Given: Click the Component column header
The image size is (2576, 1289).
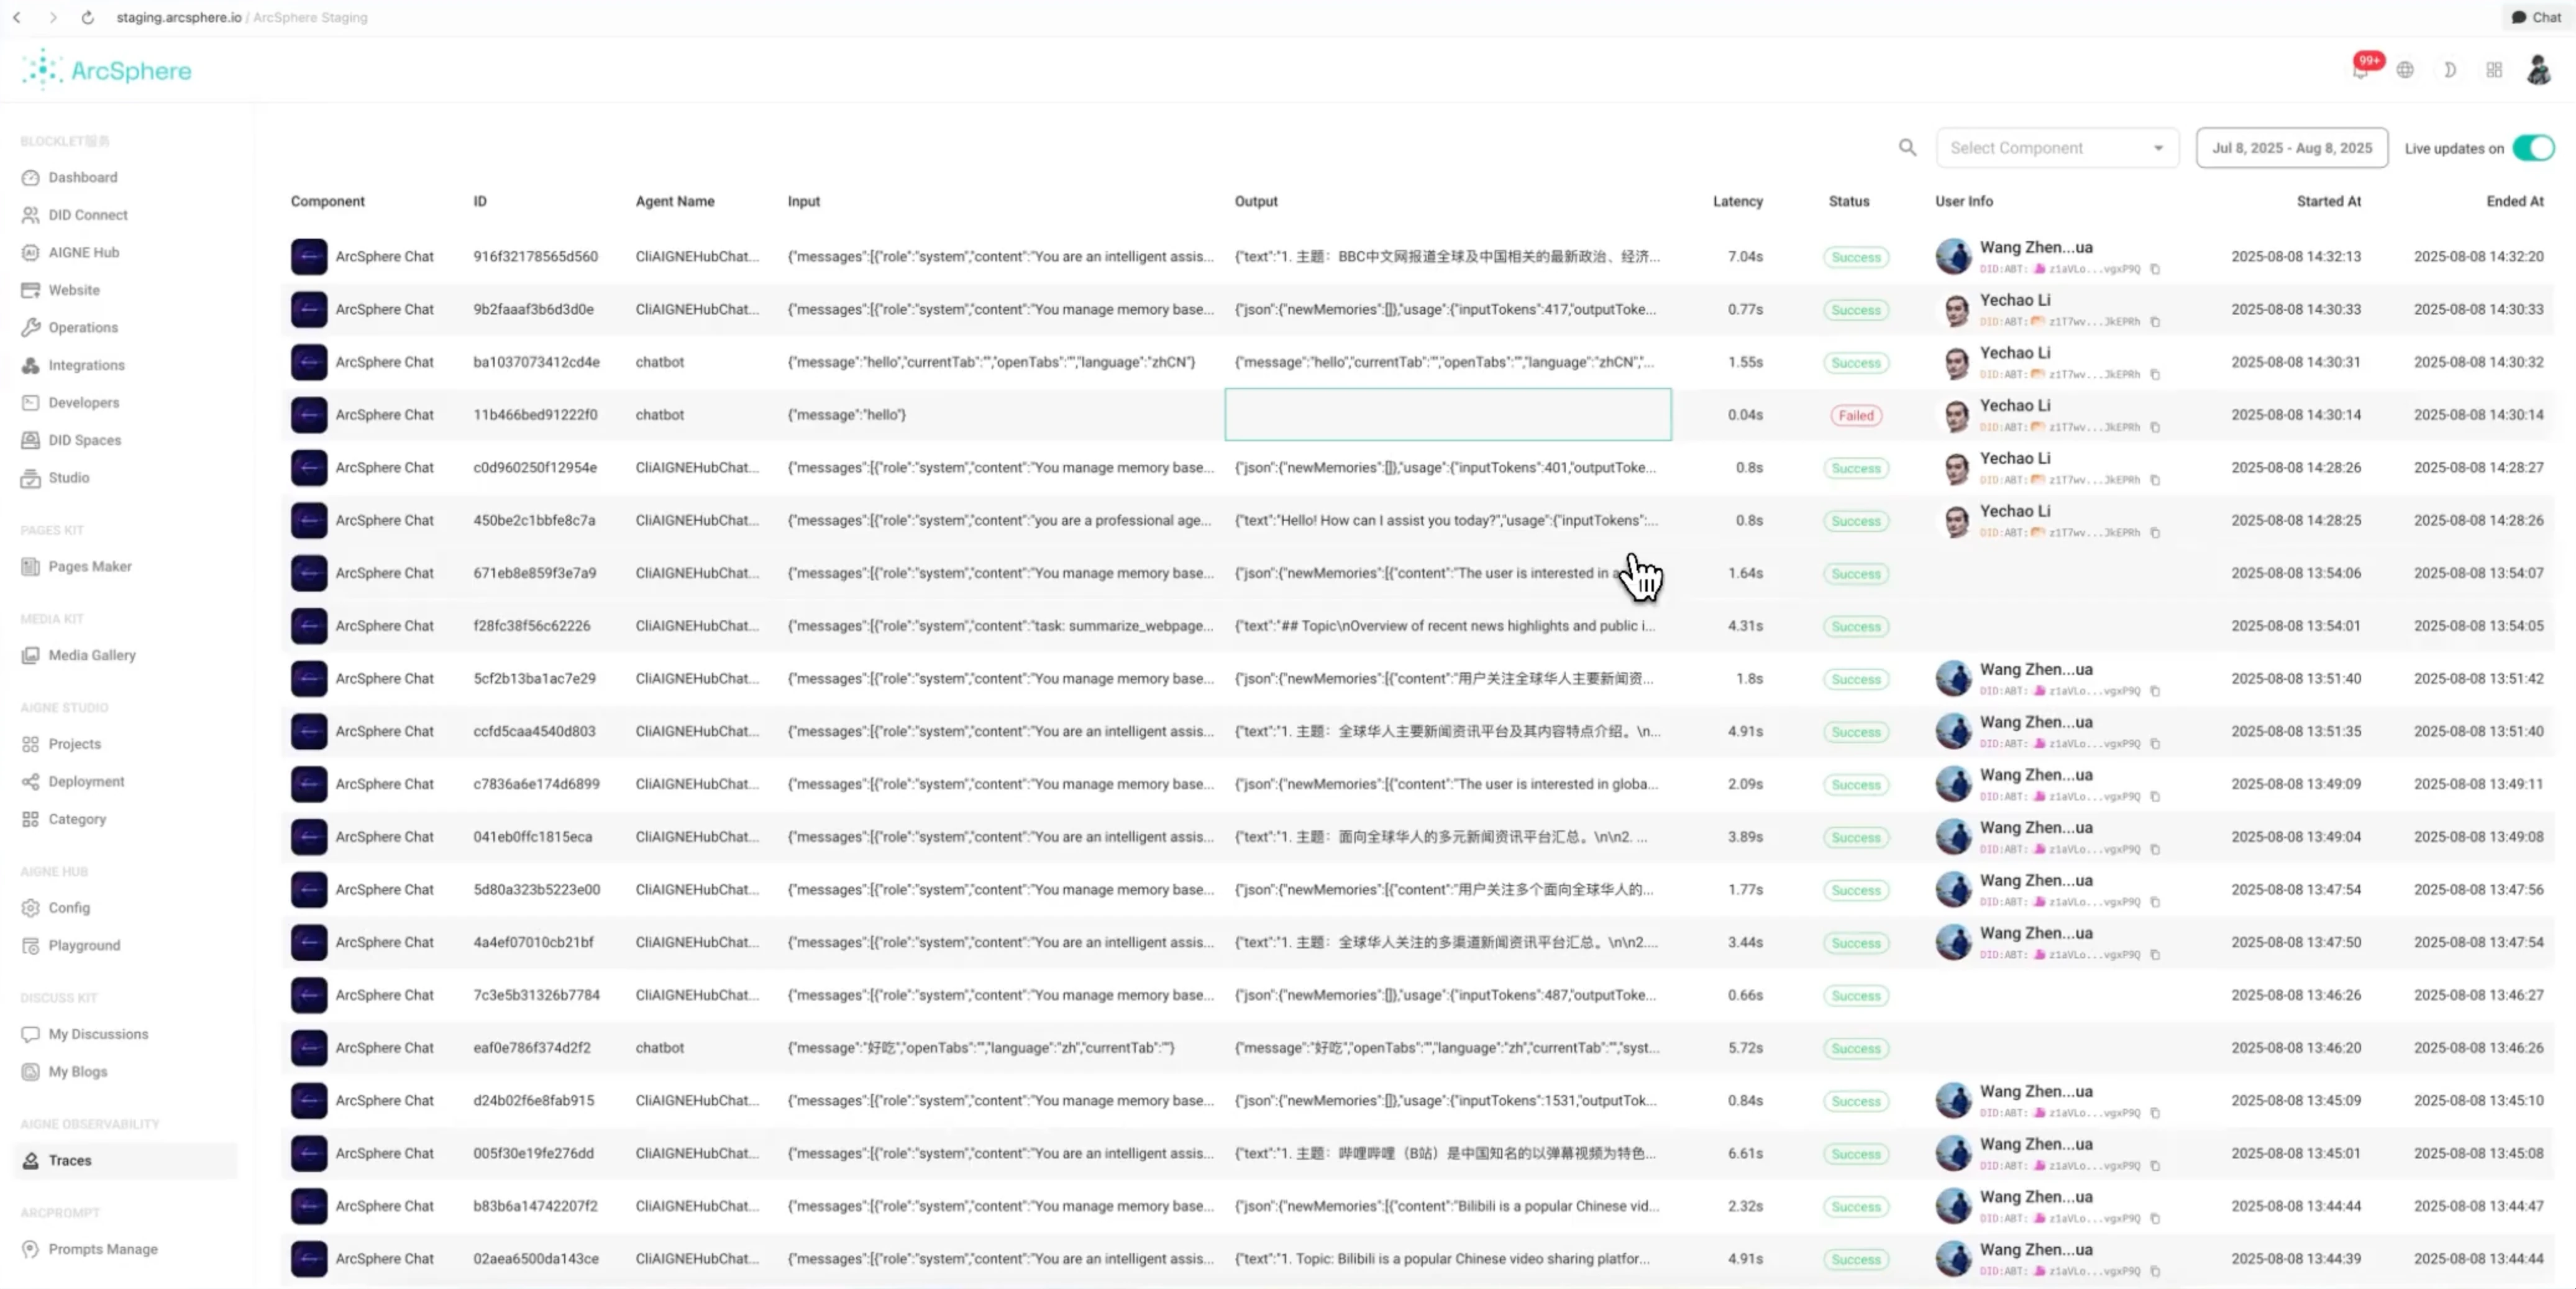Looking at the screenshot, I should [x=328, y=201].
